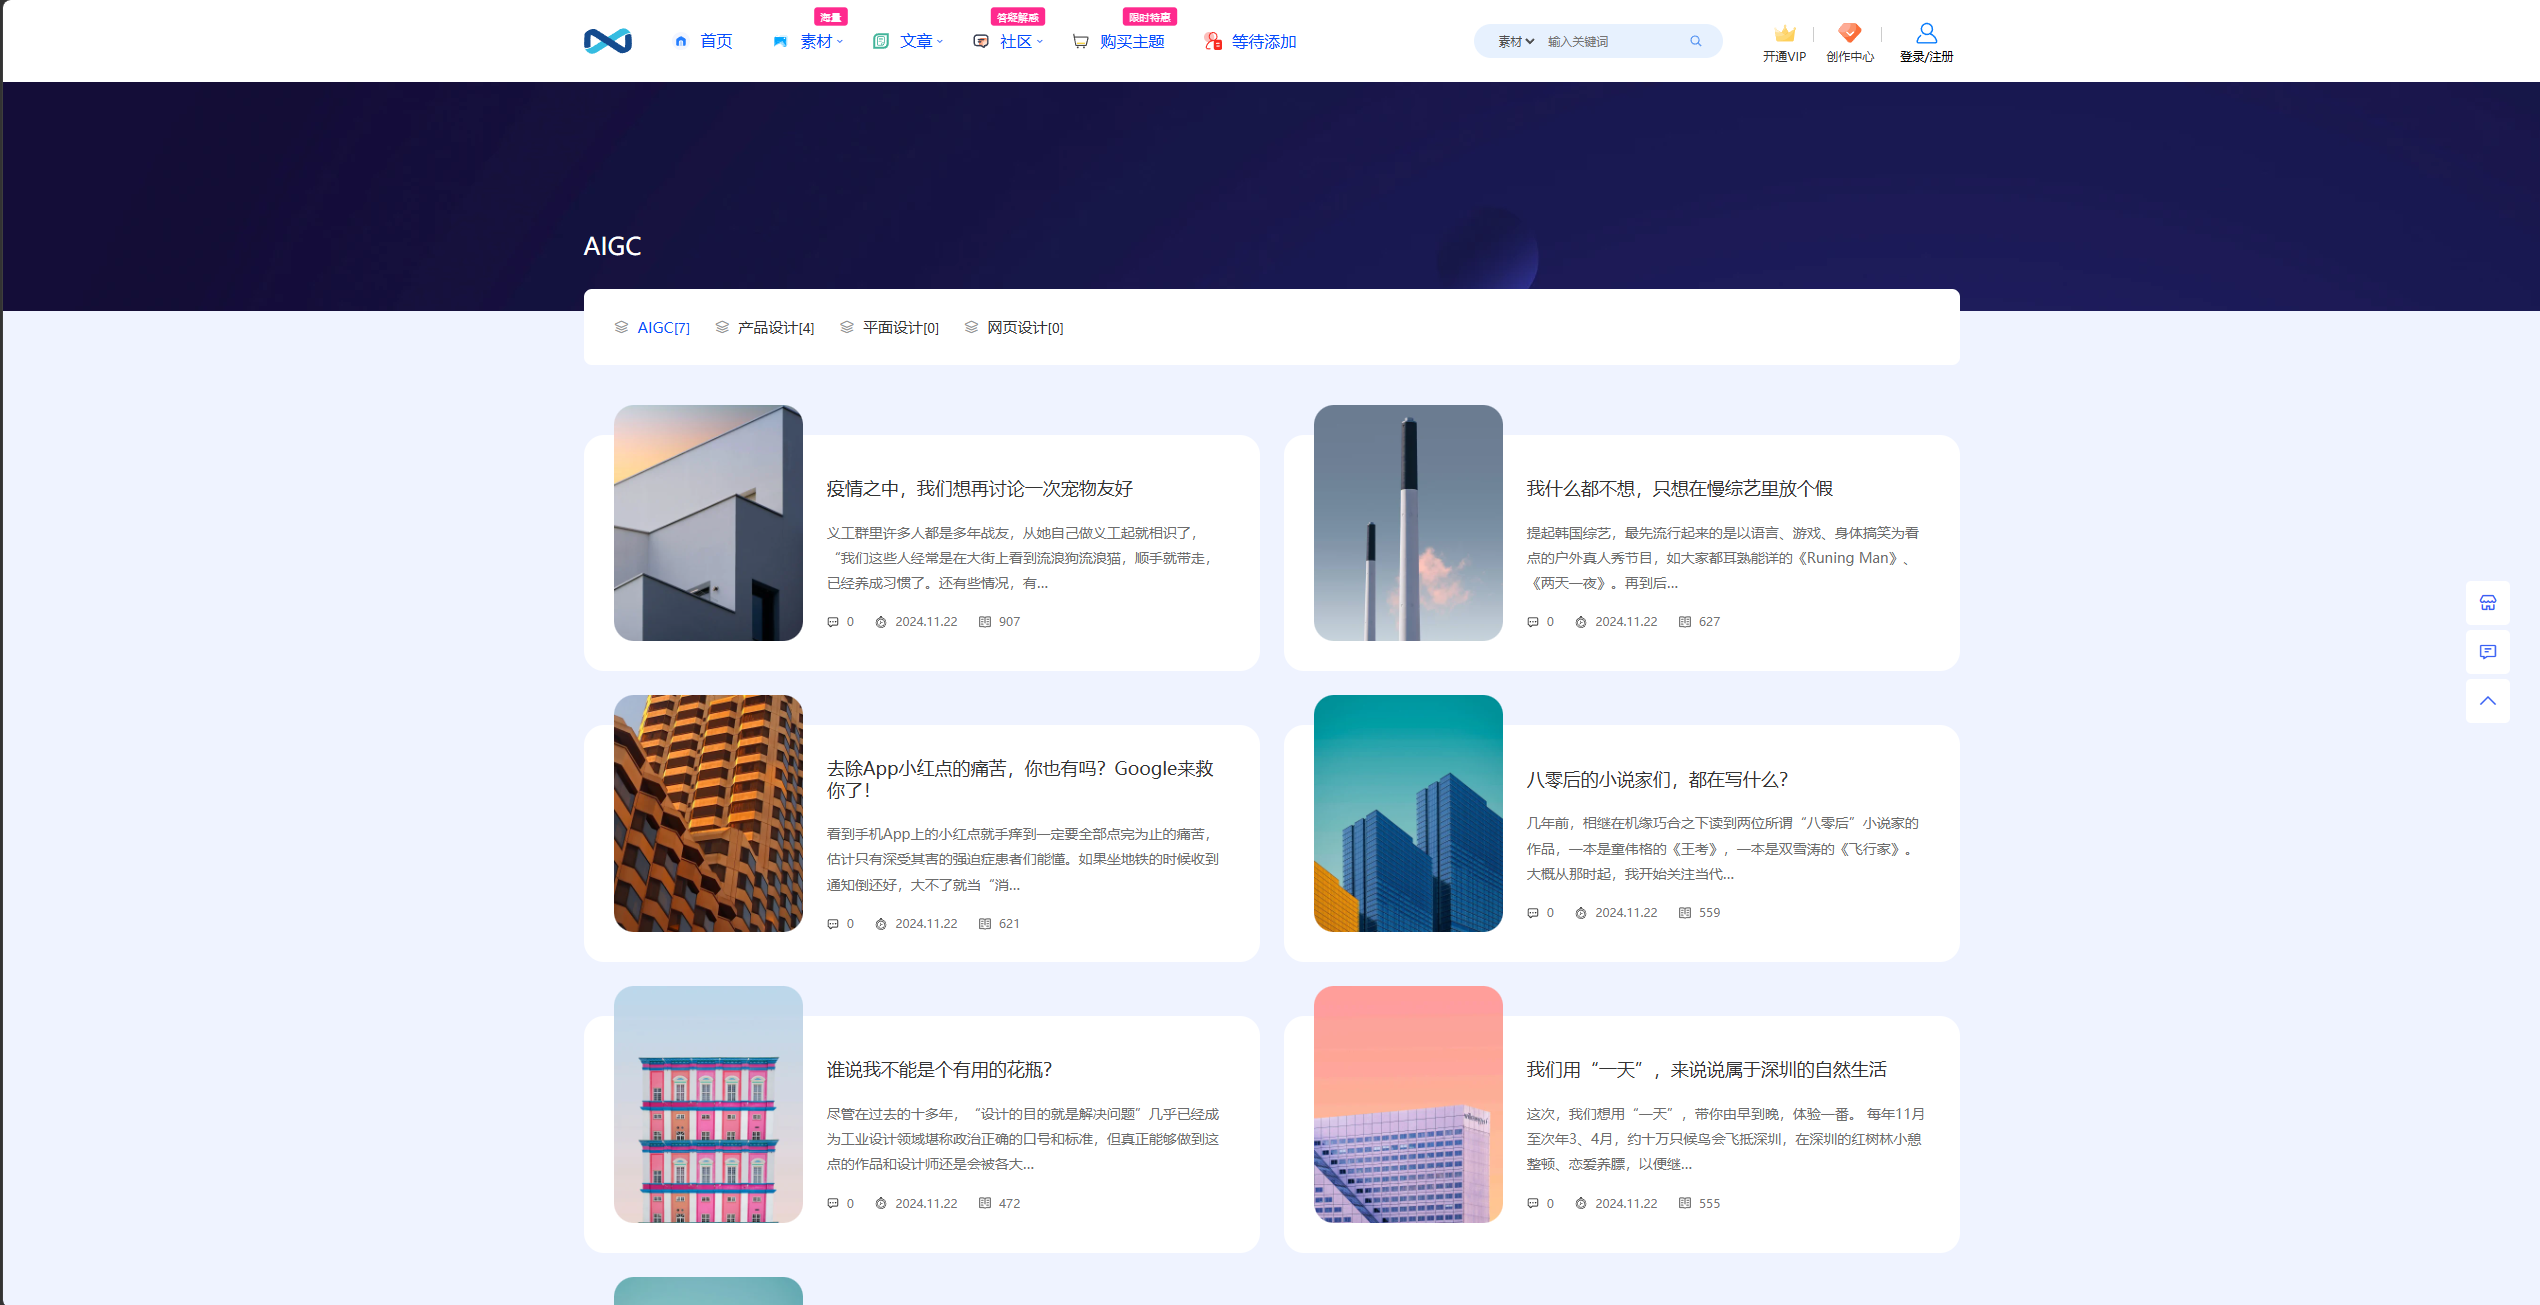This screenshot has width=2540, height=1305.
Task: Open the 首页 home menu item
Action: tap(704, 41)
